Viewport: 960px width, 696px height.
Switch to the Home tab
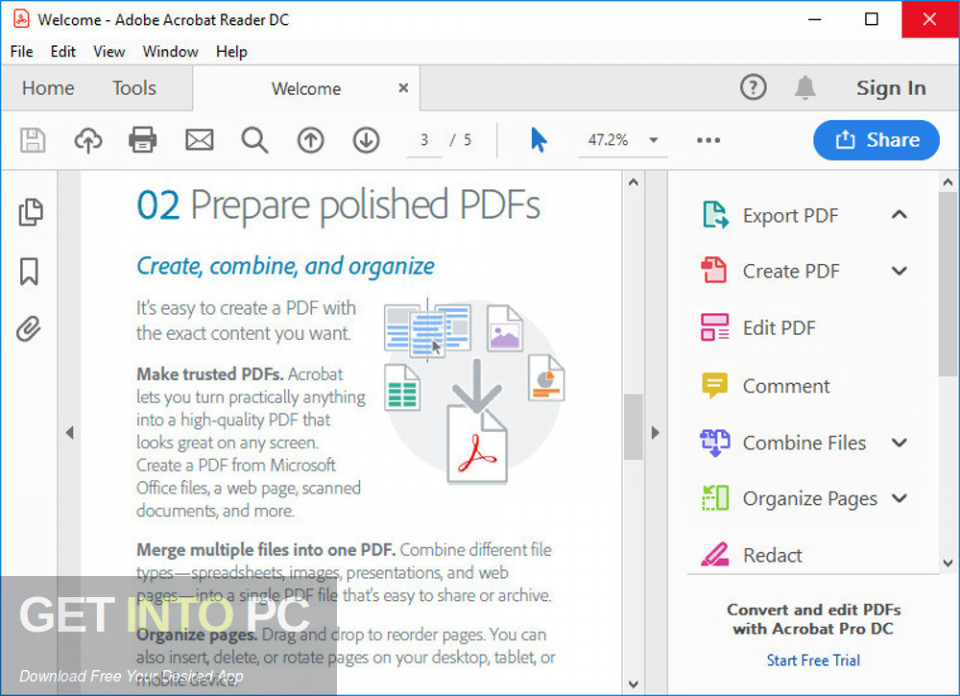click(x=48, y=88)
